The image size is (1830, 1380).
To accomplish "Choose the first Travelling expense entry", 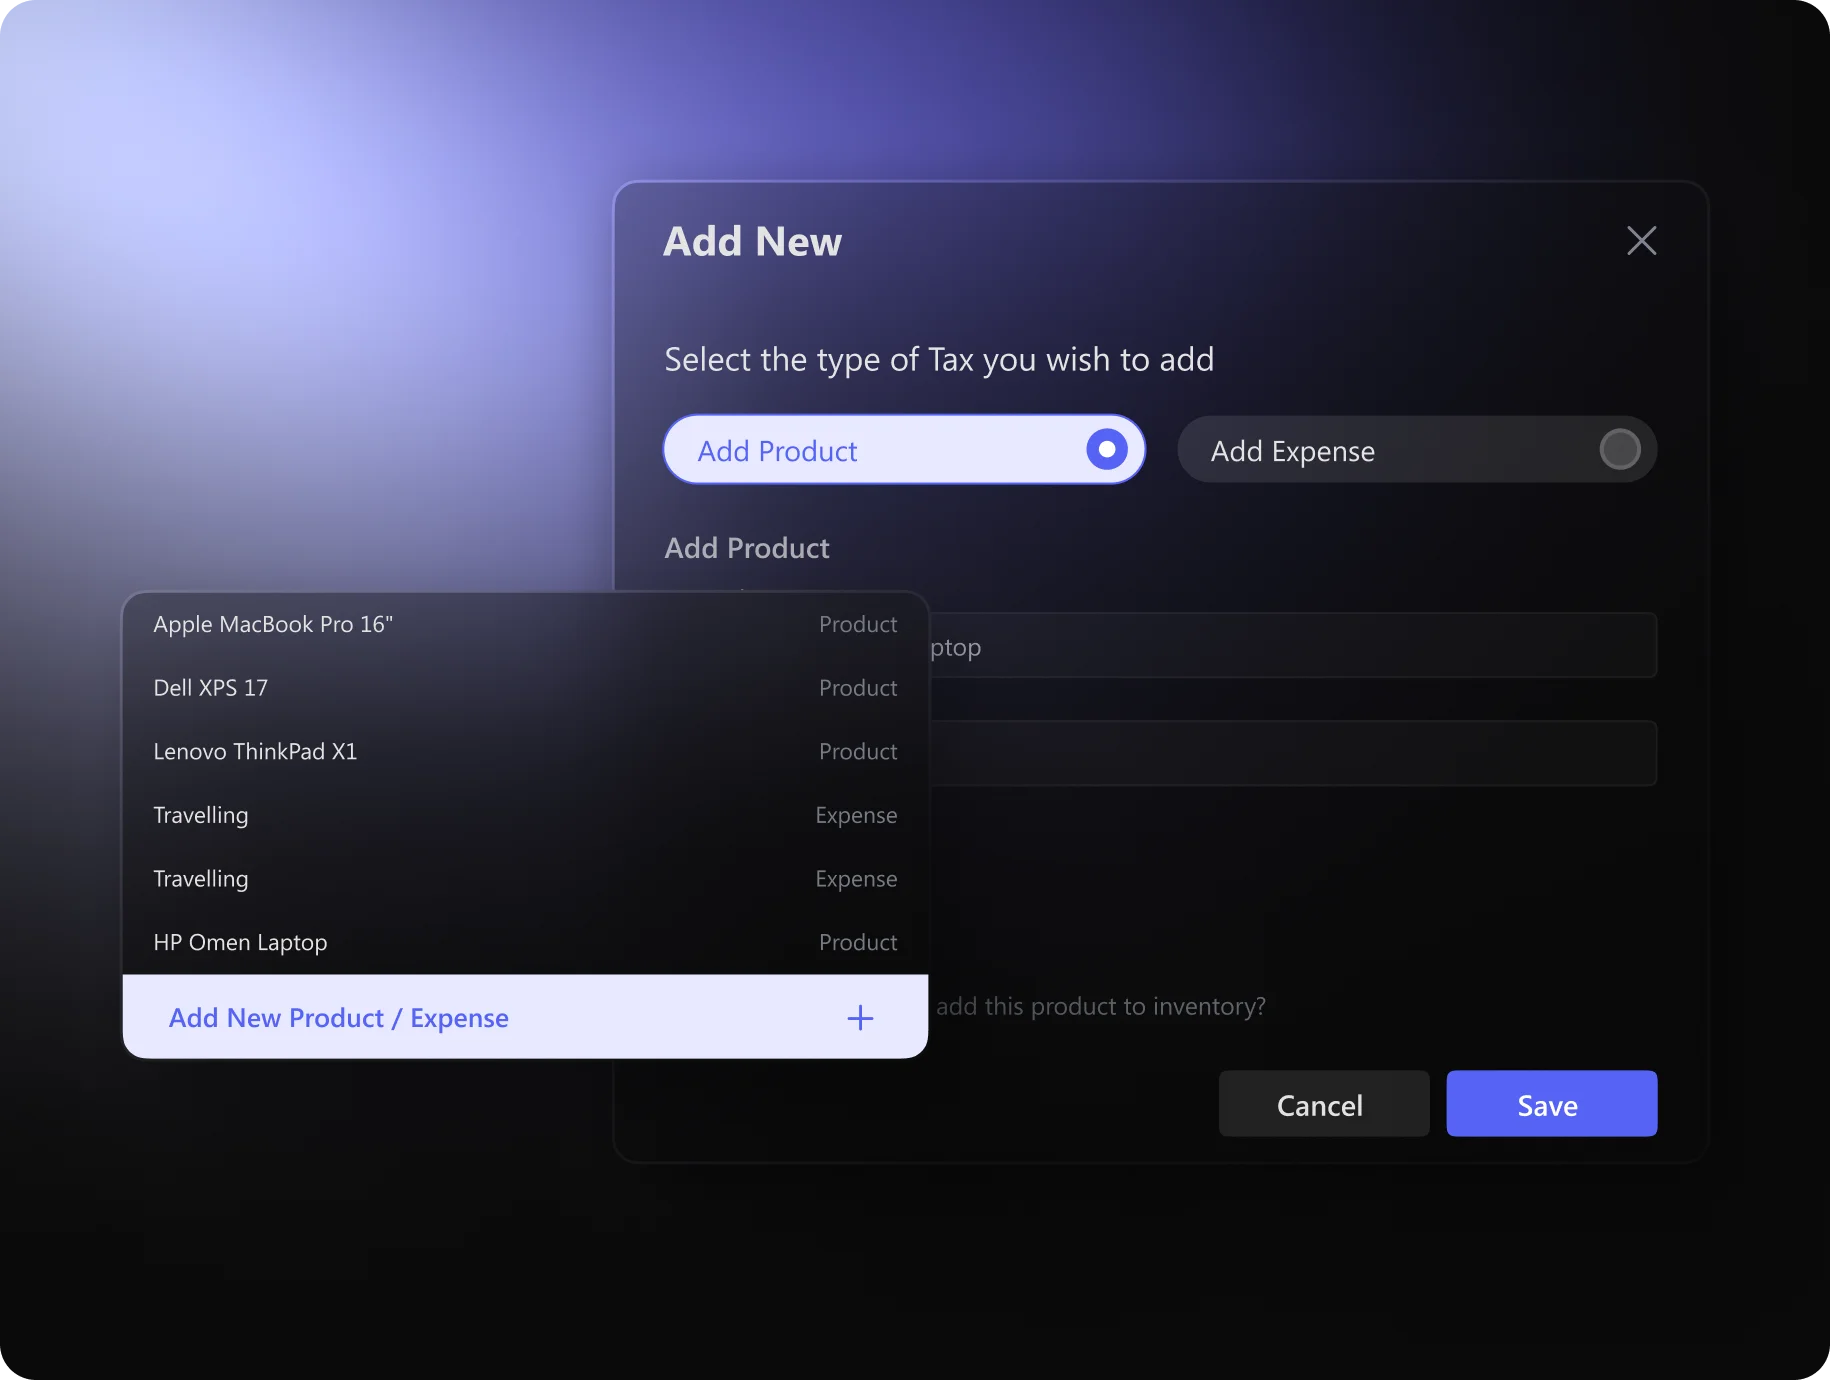I will [x=201, y=816].
